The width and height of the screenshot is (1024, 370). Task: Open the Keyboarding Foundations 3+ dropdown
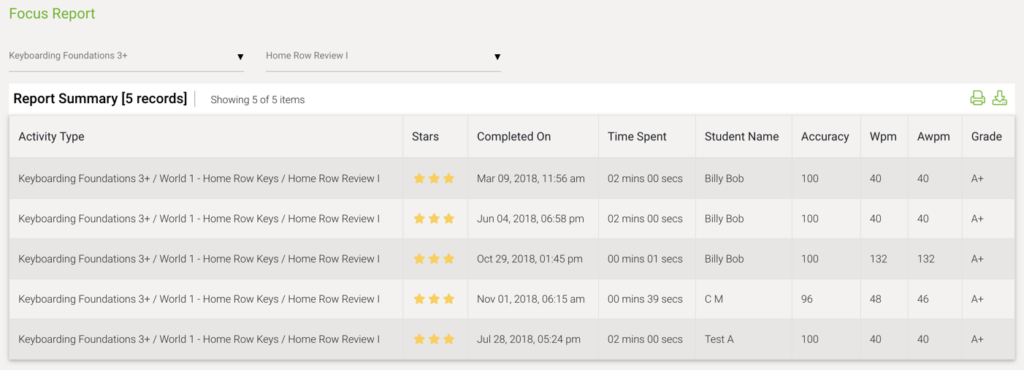coord(126,56)
